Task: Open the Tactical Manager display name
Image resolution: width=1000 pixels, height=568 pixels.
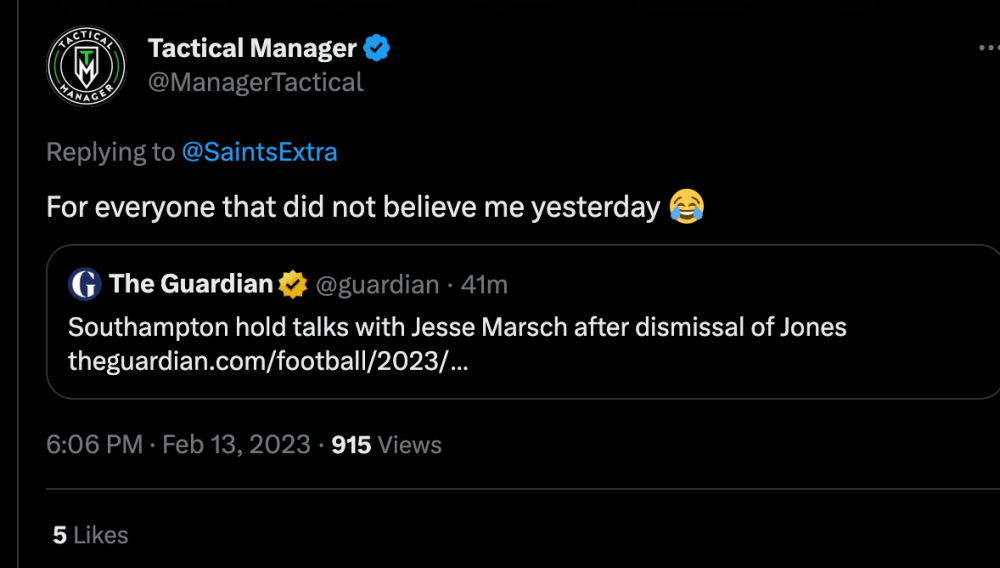Action: click(252, 48)
